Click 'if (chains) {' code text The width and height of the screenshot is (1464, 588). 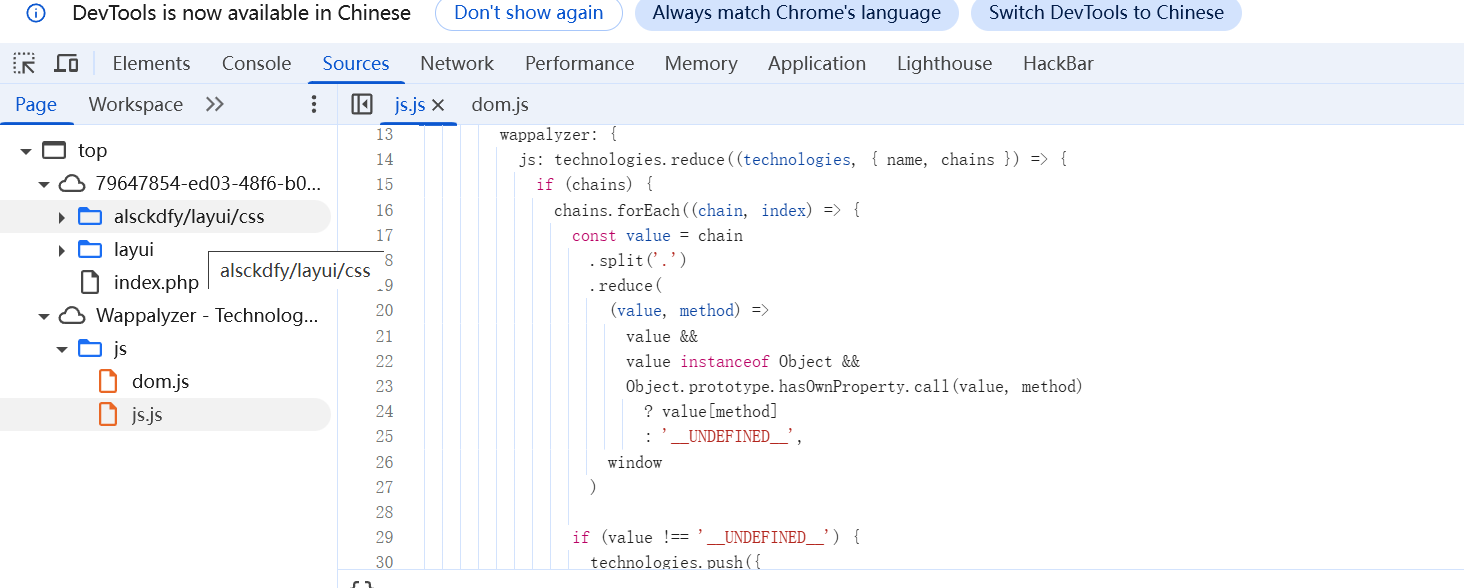click(594, 185)
